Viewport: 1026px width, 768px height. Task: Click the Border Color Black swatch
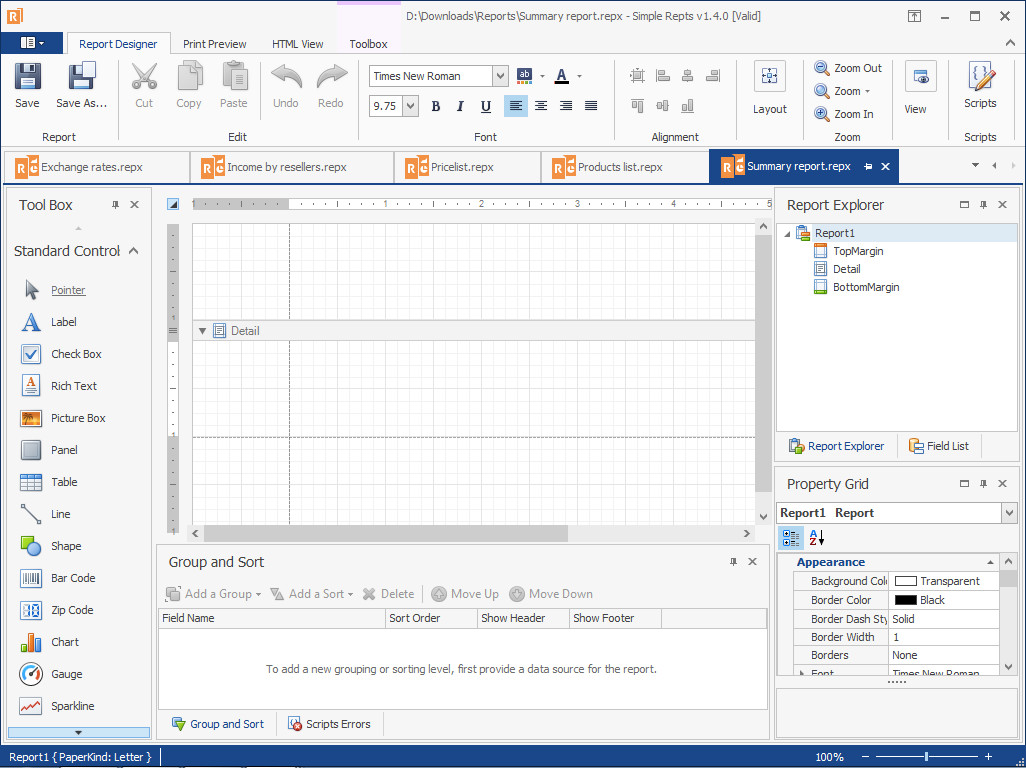(906, 600)
